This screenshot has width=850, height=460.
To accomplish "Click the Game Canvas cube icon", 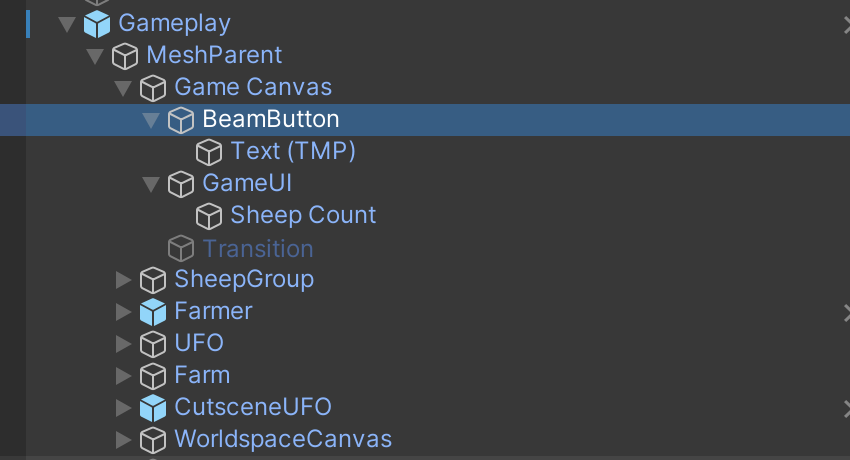I will point(153,88).
